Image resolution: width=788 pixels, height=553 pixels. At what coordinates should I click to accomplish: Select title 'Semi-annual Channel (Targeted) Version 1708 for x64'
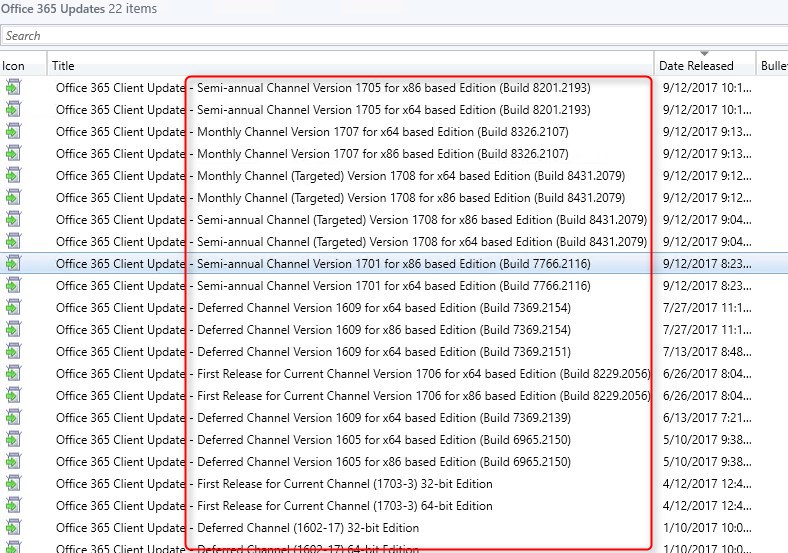(x=351, y=242)
